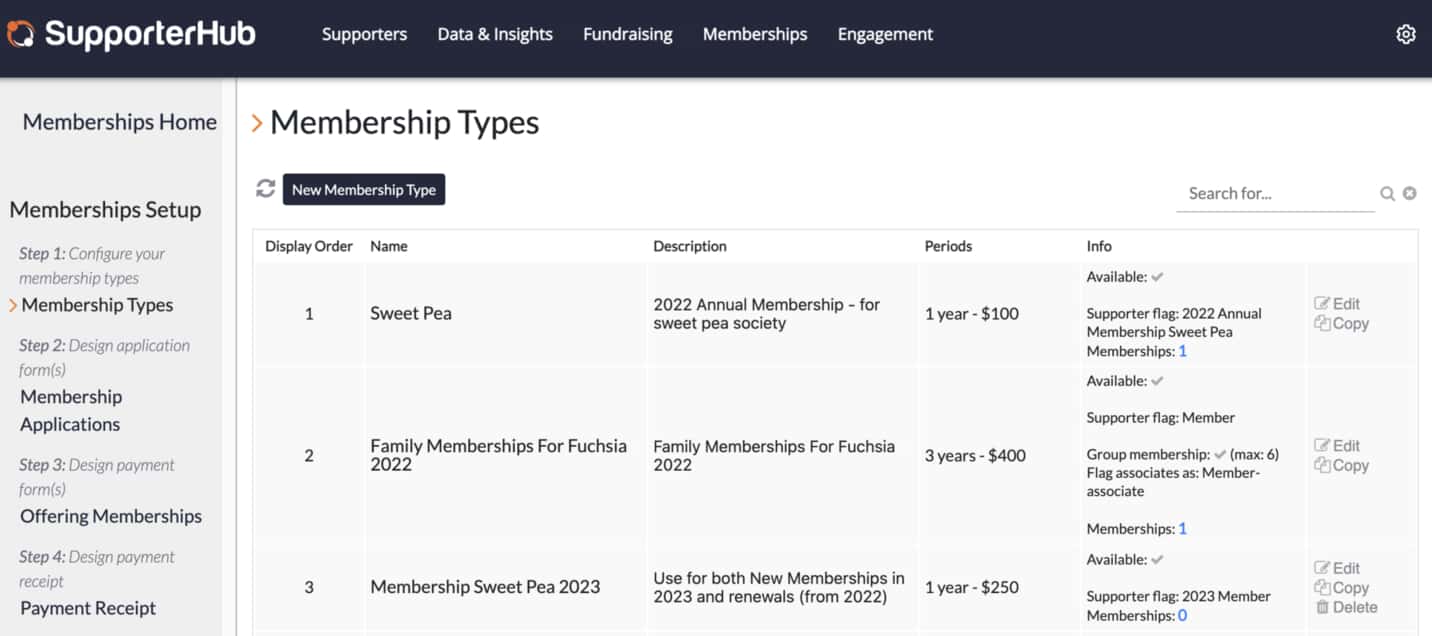Click the SupporterHub logo
The image size is (1432, 636).
131,35
